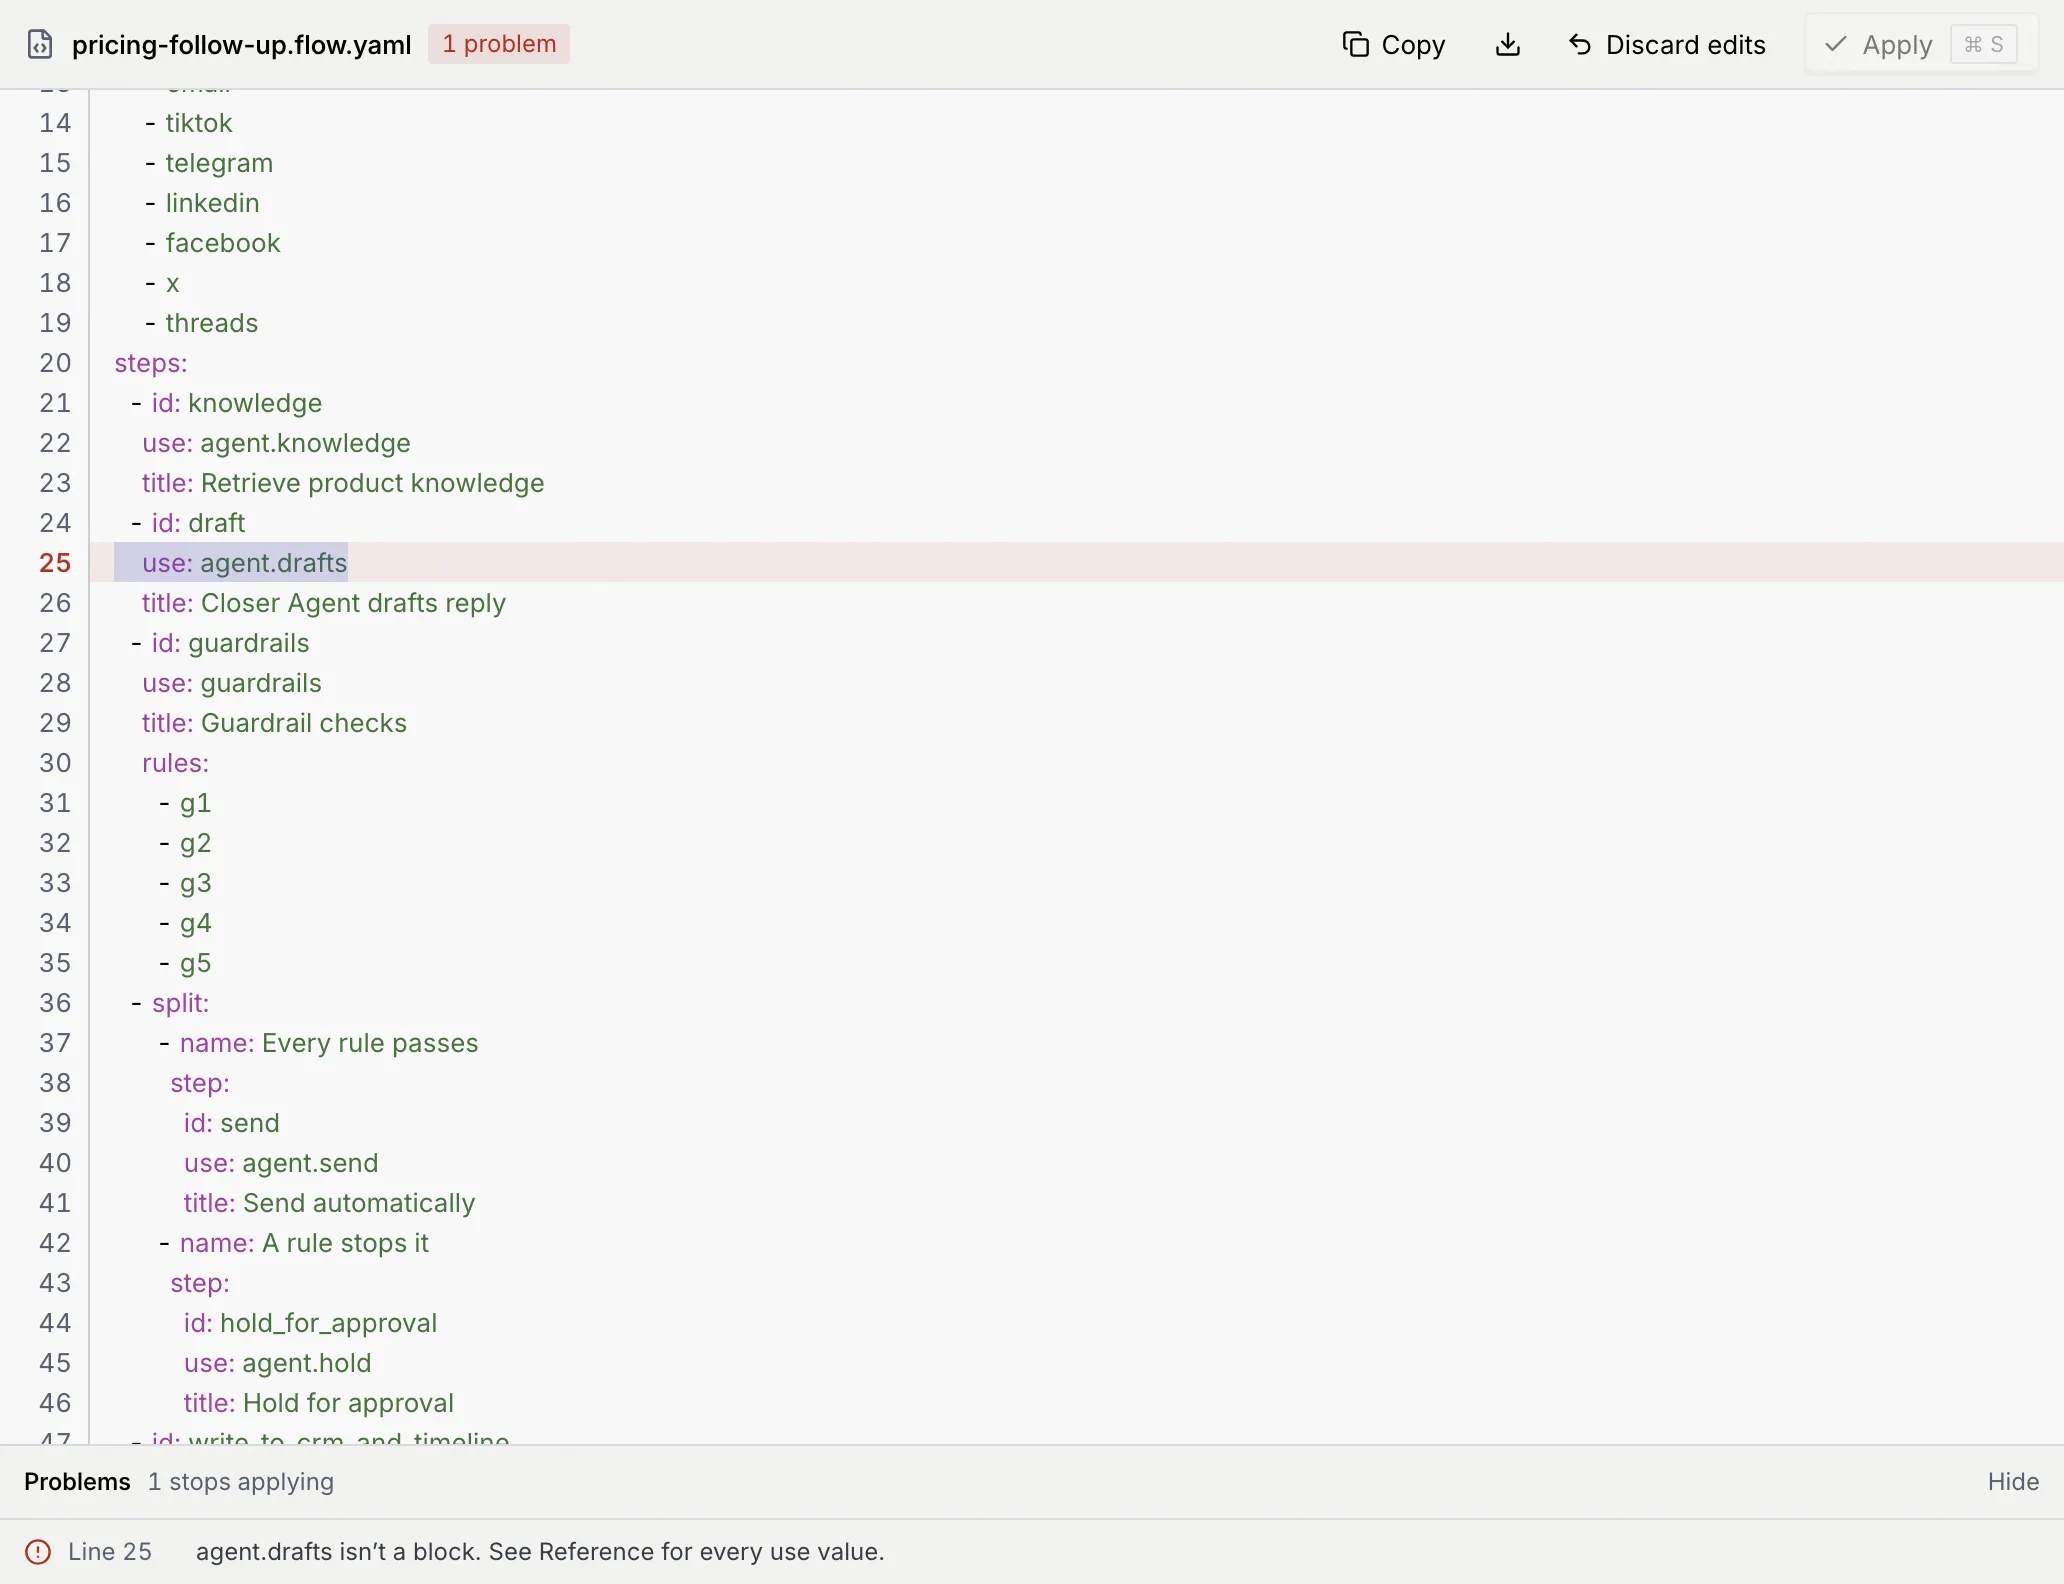Click rule 'g1' on line 31
The image size is (2064, 1584).
[195, 803]
